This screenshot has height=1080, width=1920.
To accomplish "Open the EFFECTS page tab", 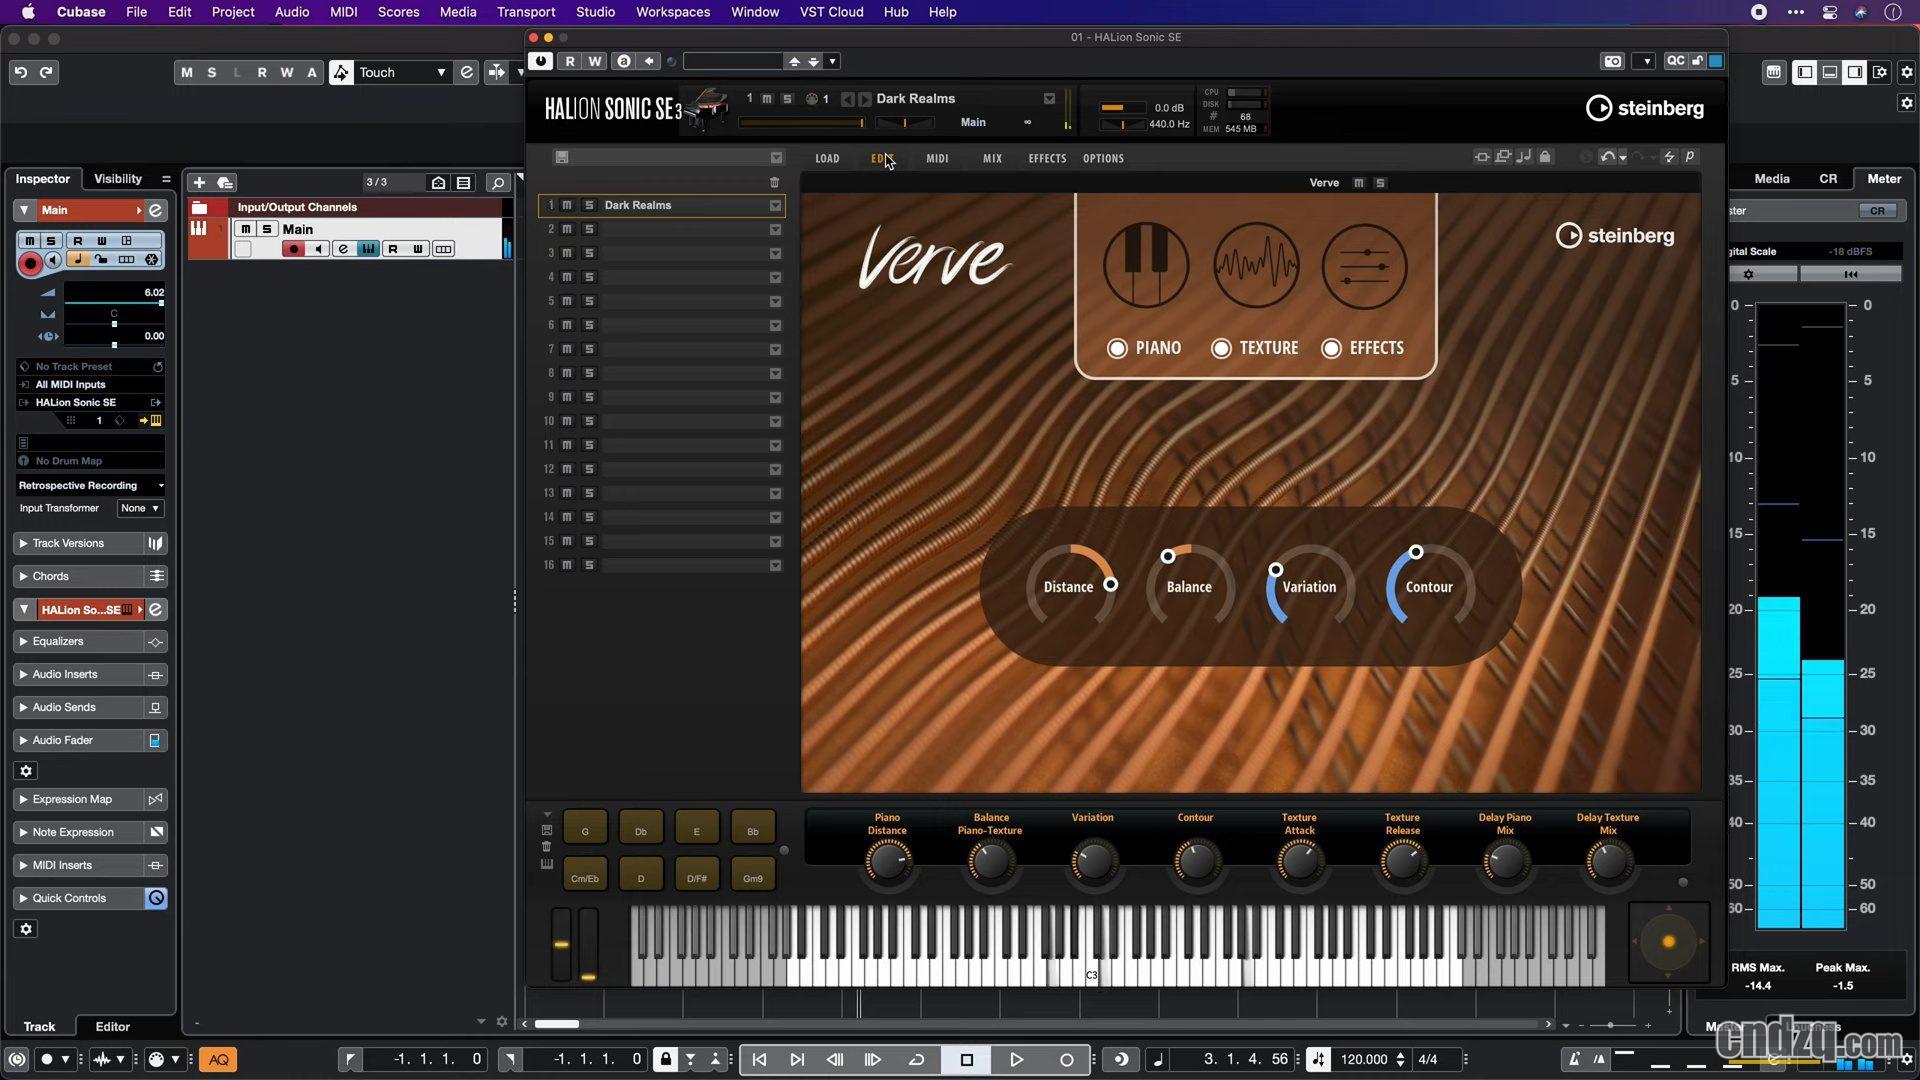I will (1047, 158).
